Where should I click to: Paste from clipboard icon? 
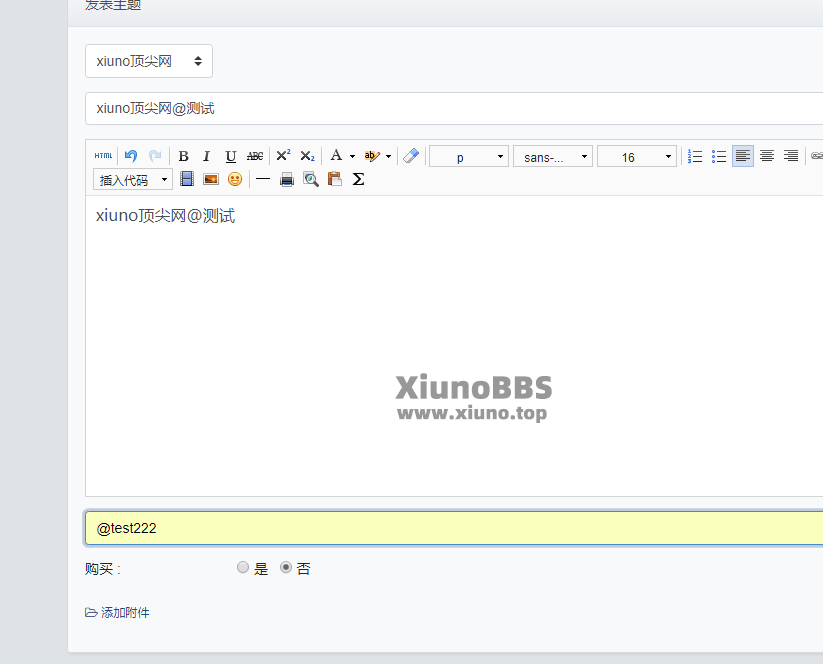click(334, 179)
